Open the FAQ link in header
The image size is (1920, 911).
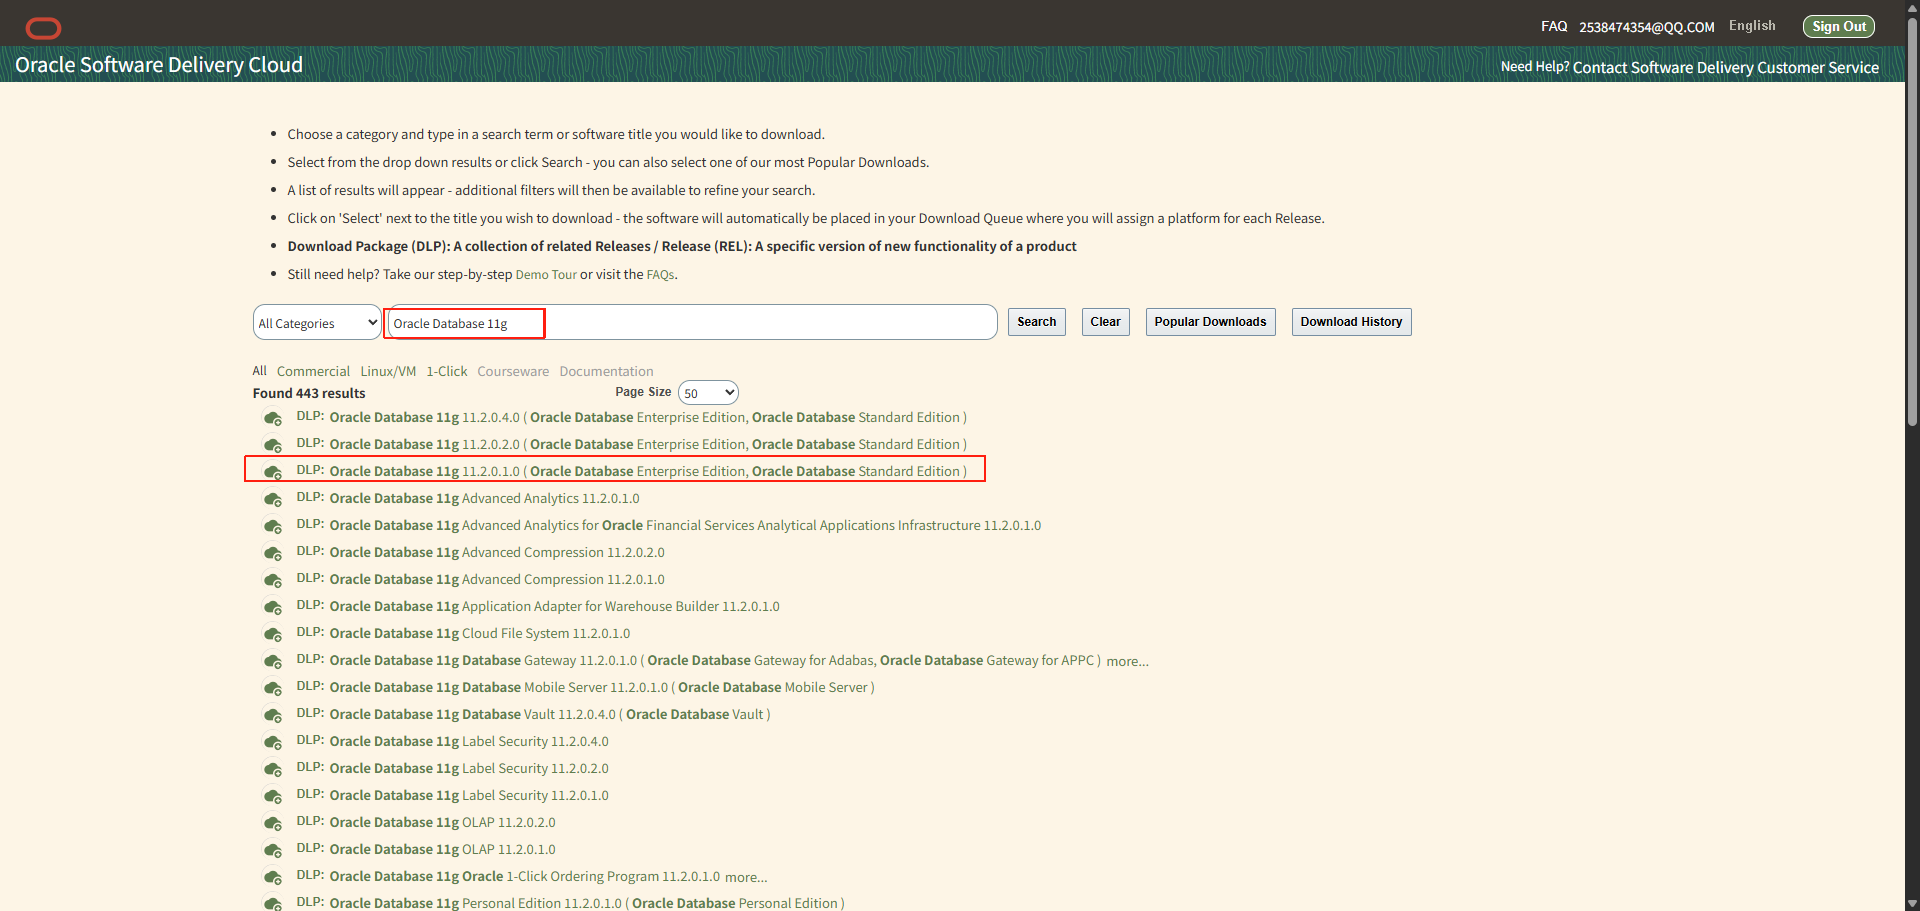(1554, 26)
